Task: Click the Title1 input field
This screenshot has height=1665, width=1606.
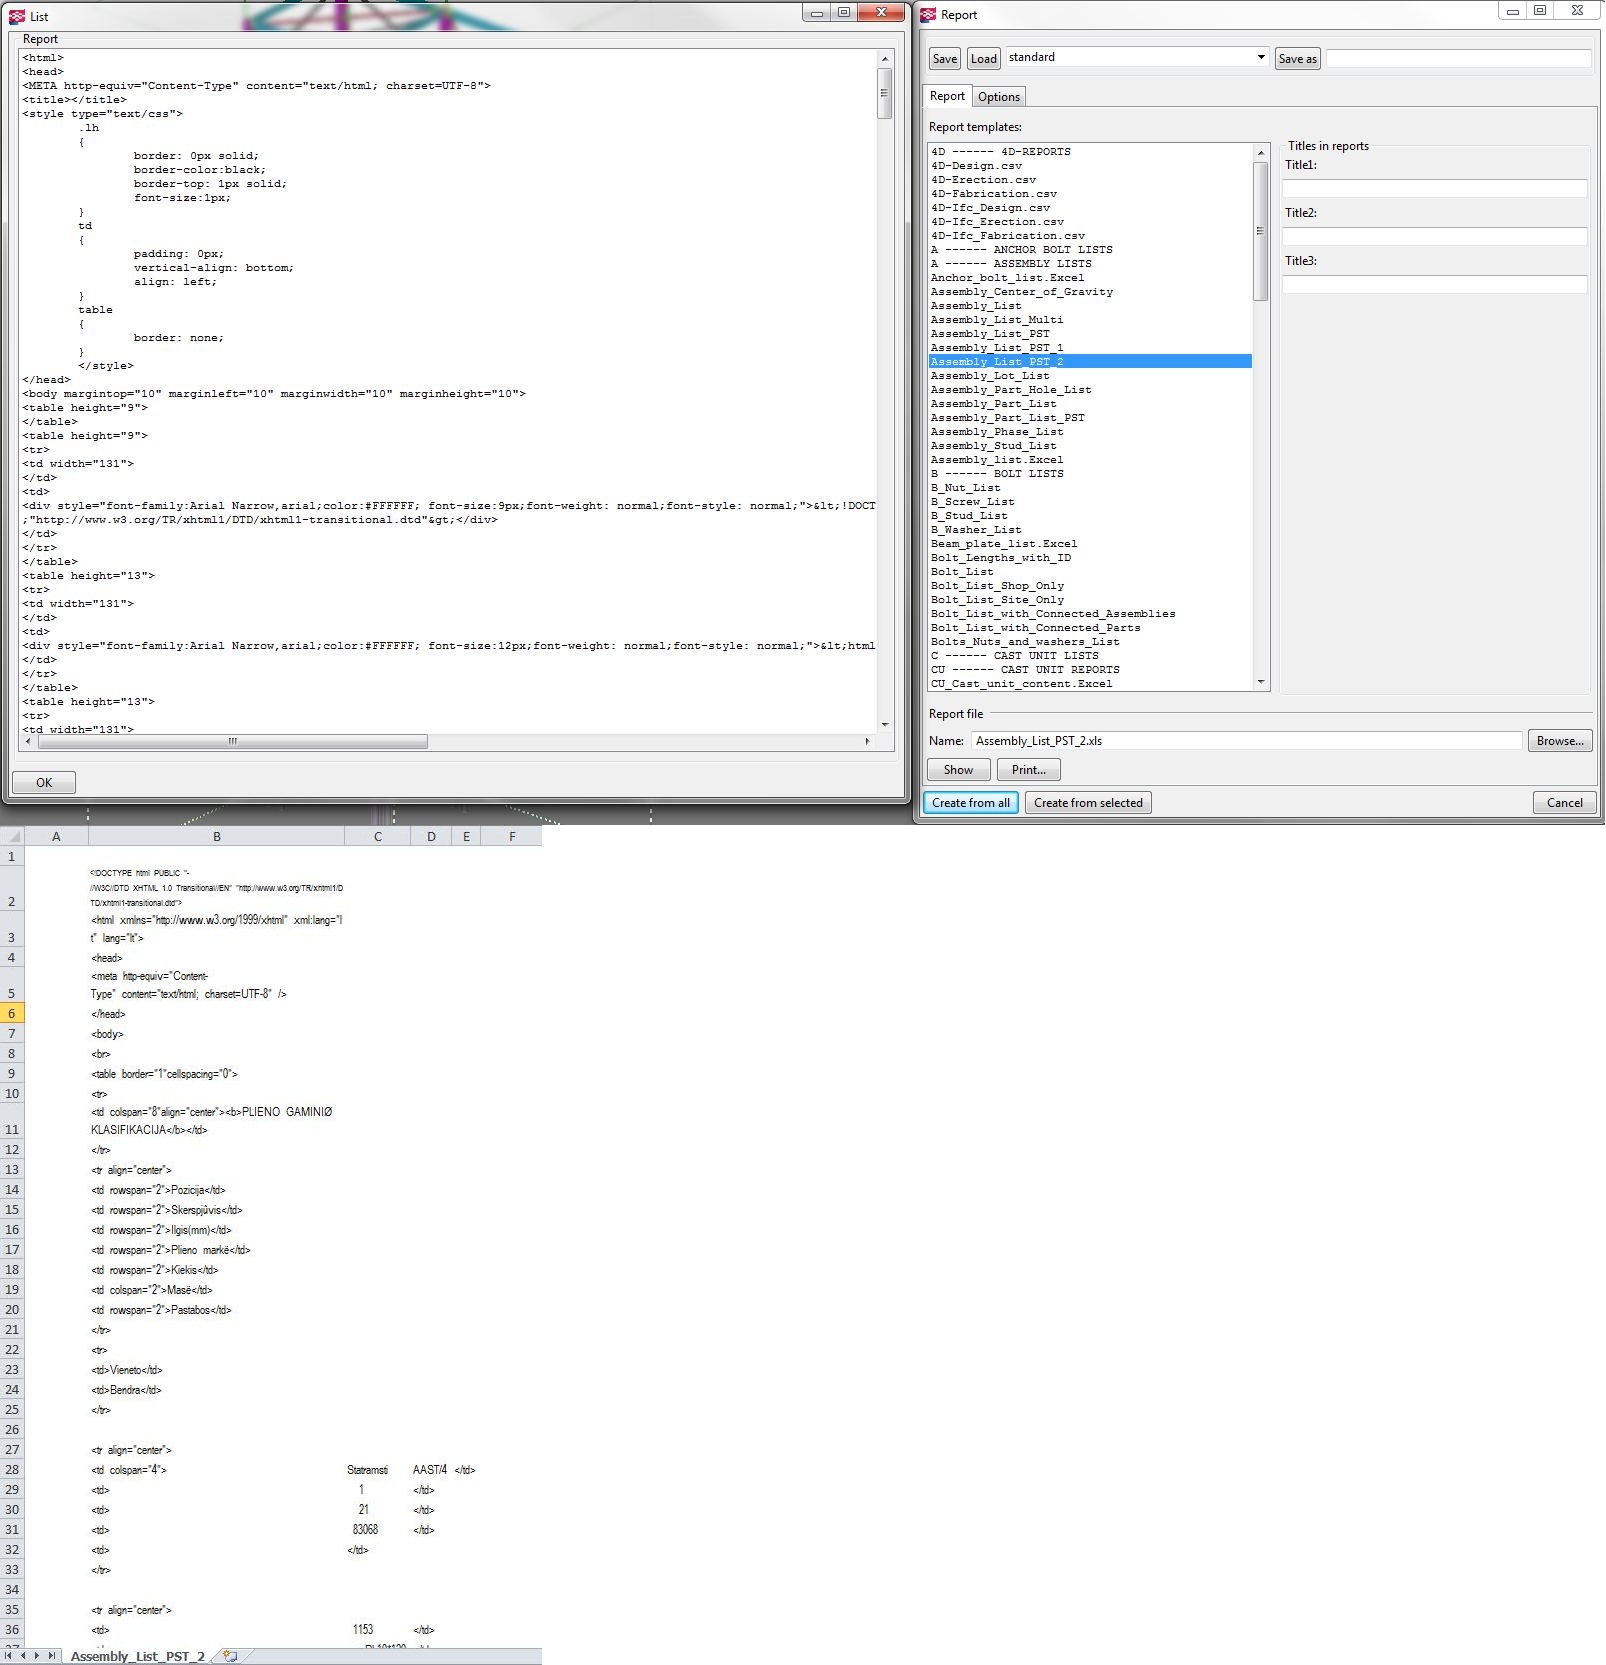Action: click(x=1434, y=188)
